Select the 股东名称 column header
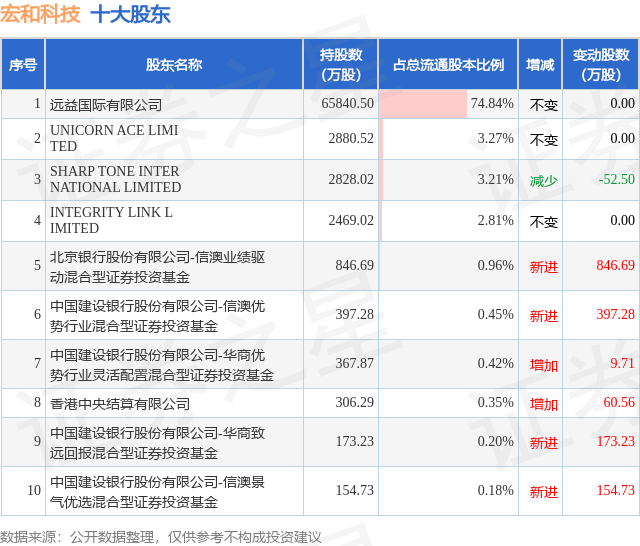The width and height of the screenshot is (640, 546). point(174,64)
